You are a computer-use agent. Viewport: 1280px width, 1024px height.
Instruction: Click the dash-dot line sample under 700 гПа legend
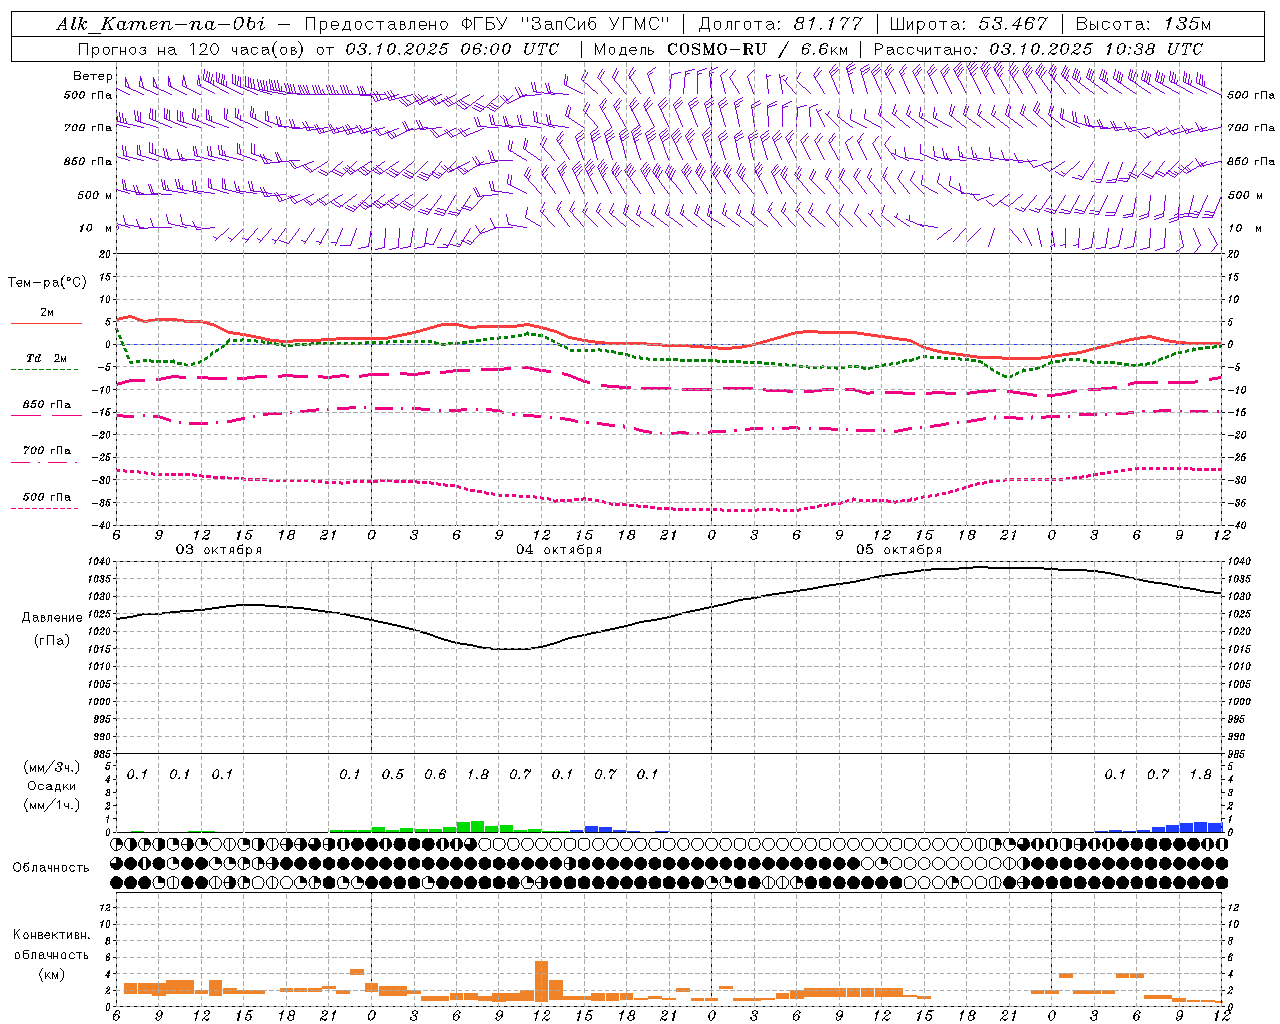pyautogui.click(x=45, y=462)
